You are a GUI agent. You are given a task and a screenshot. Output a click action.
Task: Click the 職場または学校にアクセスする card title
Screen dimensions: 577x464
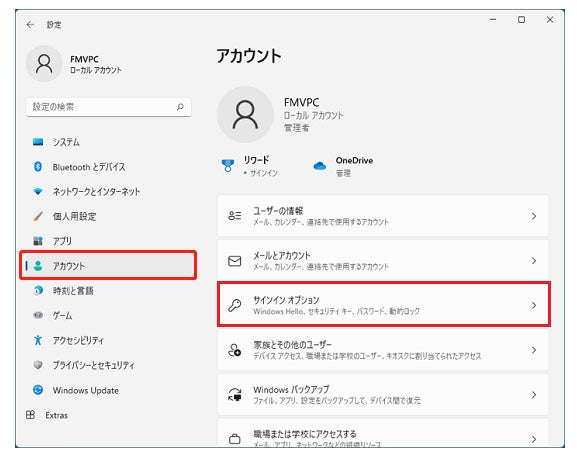305,434
